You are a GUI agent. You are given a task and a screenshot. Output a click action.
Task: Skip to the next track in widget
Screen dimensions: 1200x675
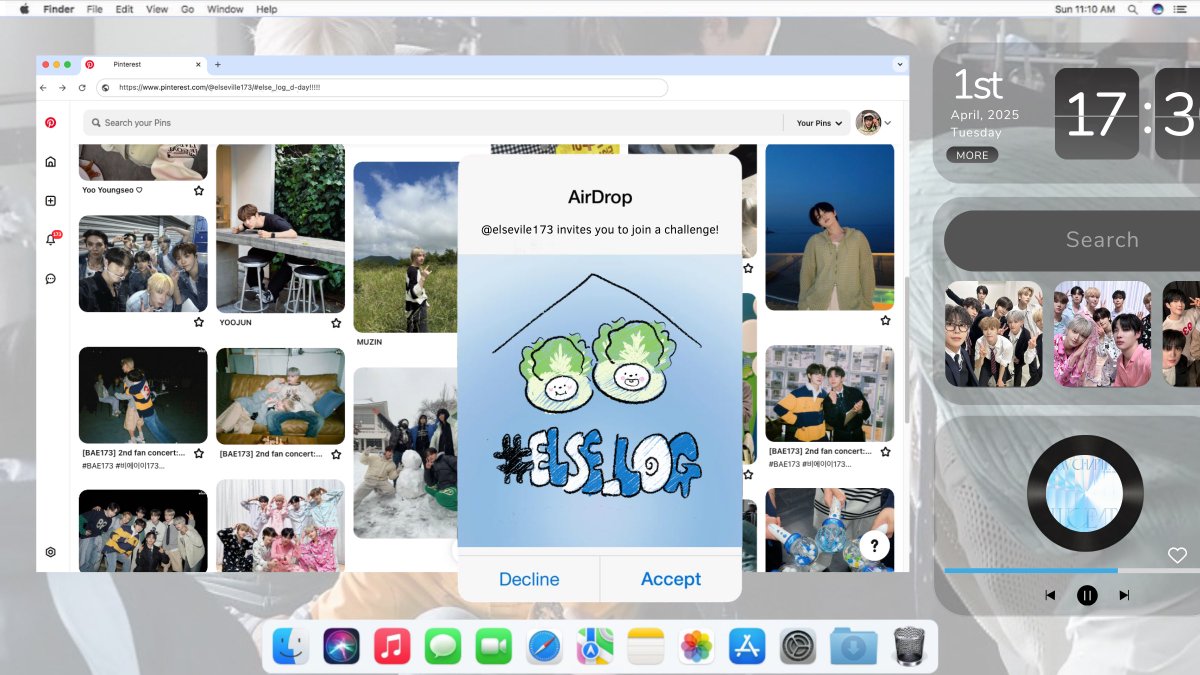coord(1124,595)
